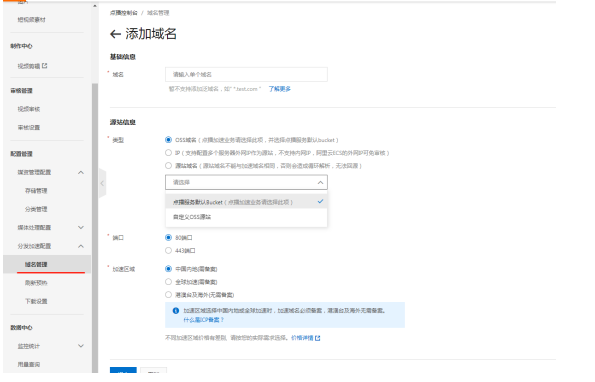Select the IP source type radio
The image size is (595, 382).
point(168,153)
